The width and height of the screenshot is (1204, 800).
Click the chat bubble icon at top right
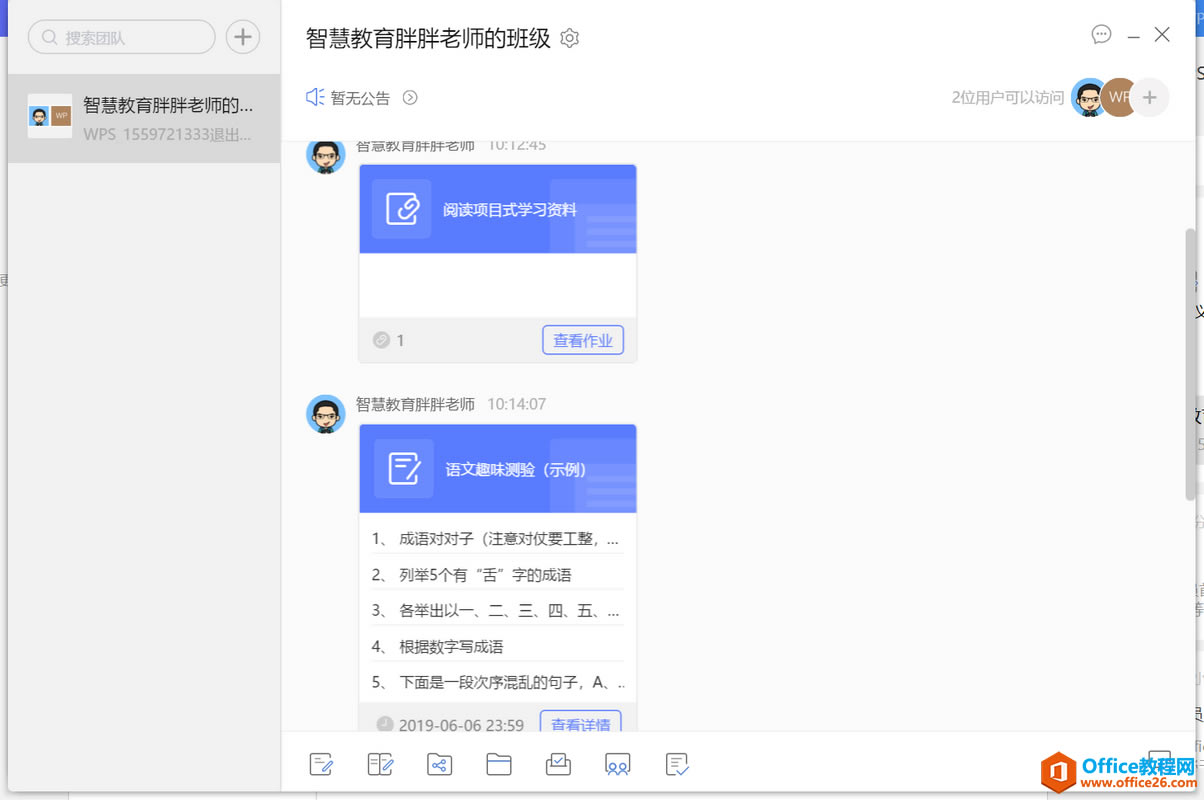coord(1101,34)
